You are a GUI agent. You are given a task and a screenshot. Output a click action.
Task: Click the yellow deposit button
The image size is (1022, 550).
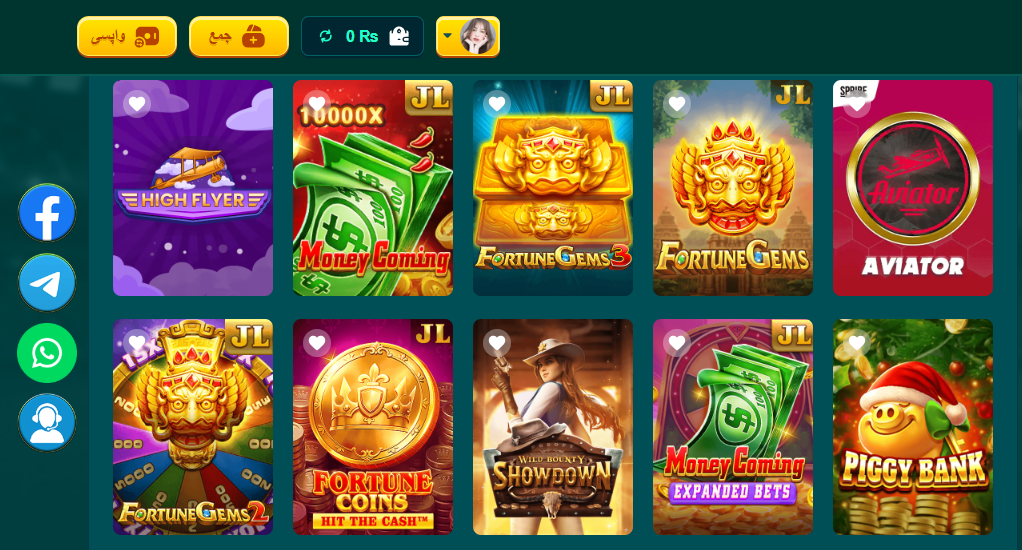(x=239, y=36)
